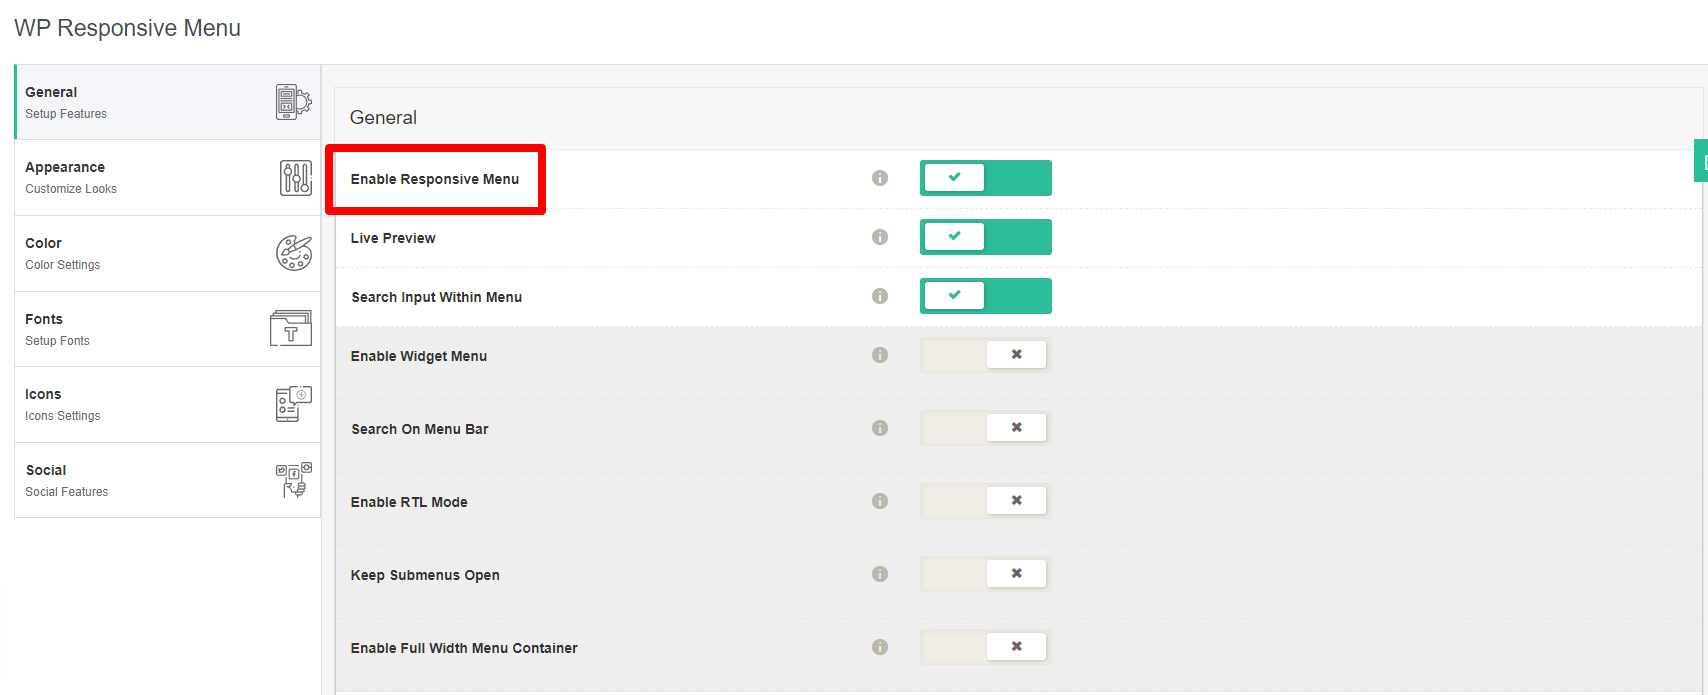
Task: Turn on Search On Menu Bar
Action: (x=985, y=428)
